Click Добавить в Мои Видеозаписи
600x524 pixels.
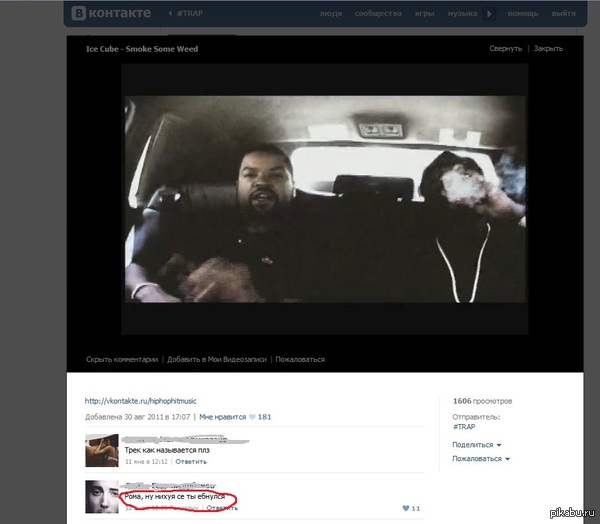[217, 359]
